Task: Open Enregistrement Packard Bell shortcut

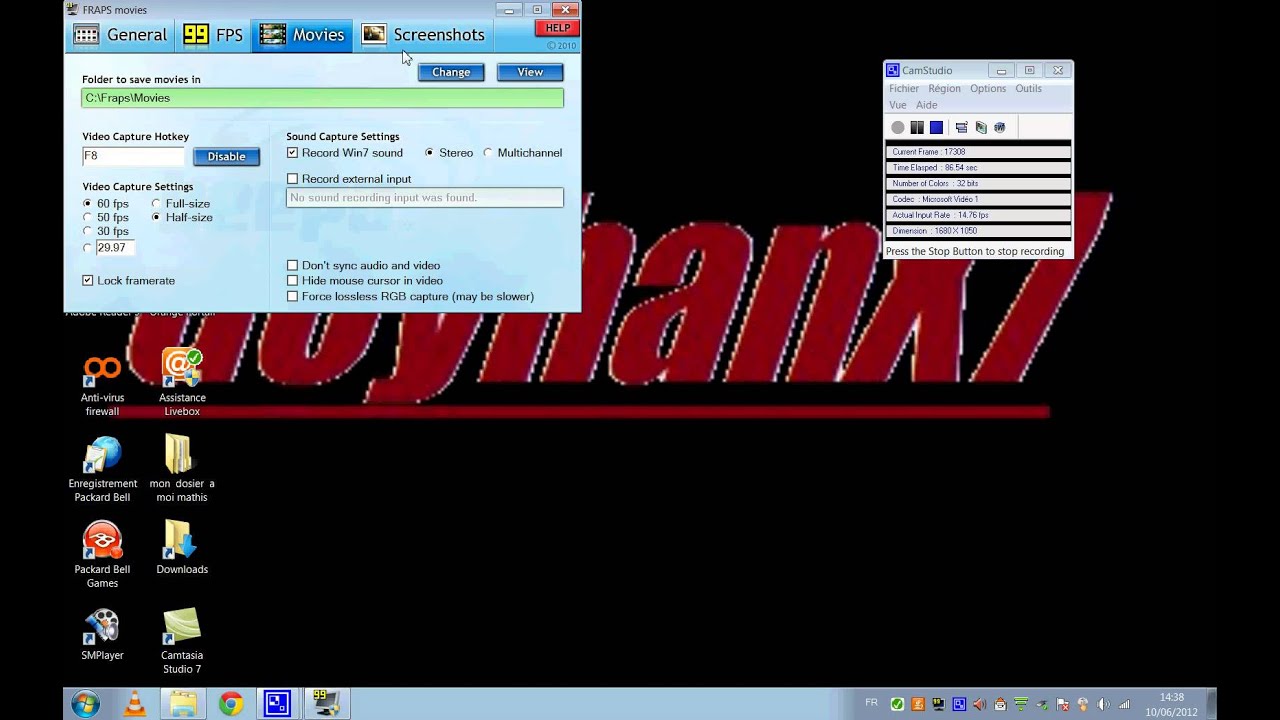Action: (x=102, y=469)
